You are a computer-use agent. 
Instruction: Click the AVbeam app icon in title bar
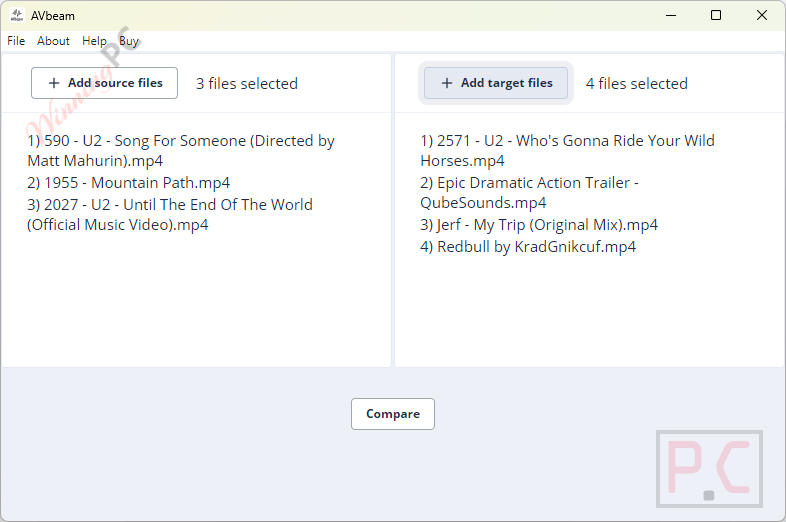tap(17, 16)
